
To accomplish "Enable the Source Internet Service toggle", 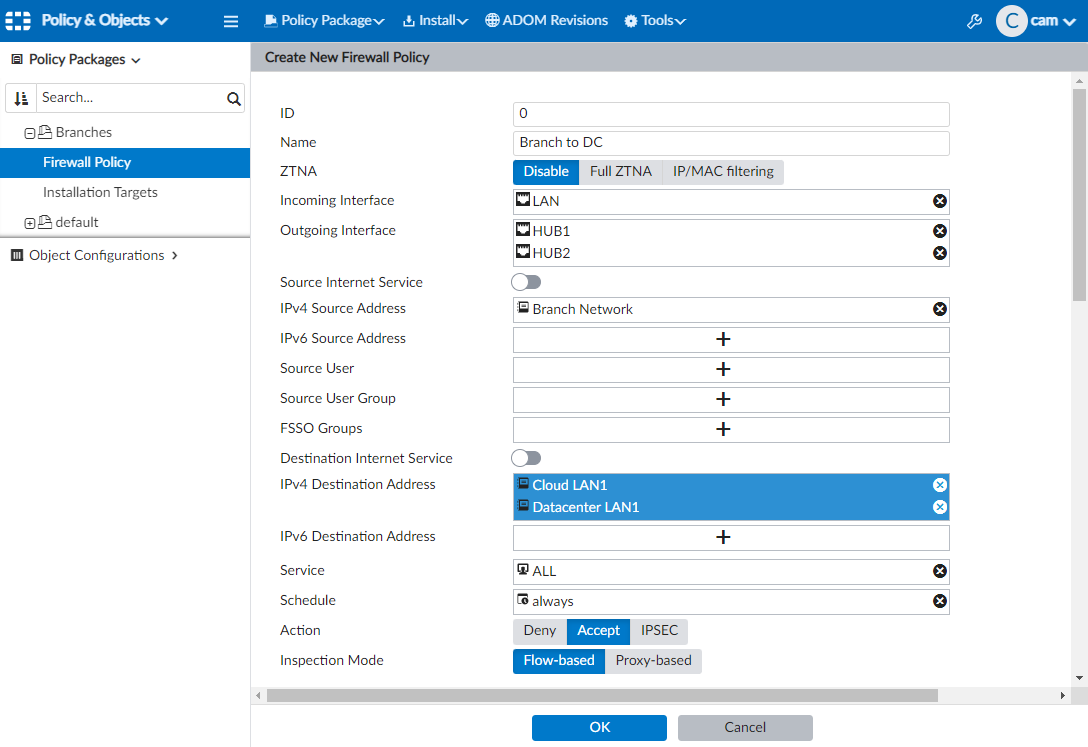I will click(526, 283).
